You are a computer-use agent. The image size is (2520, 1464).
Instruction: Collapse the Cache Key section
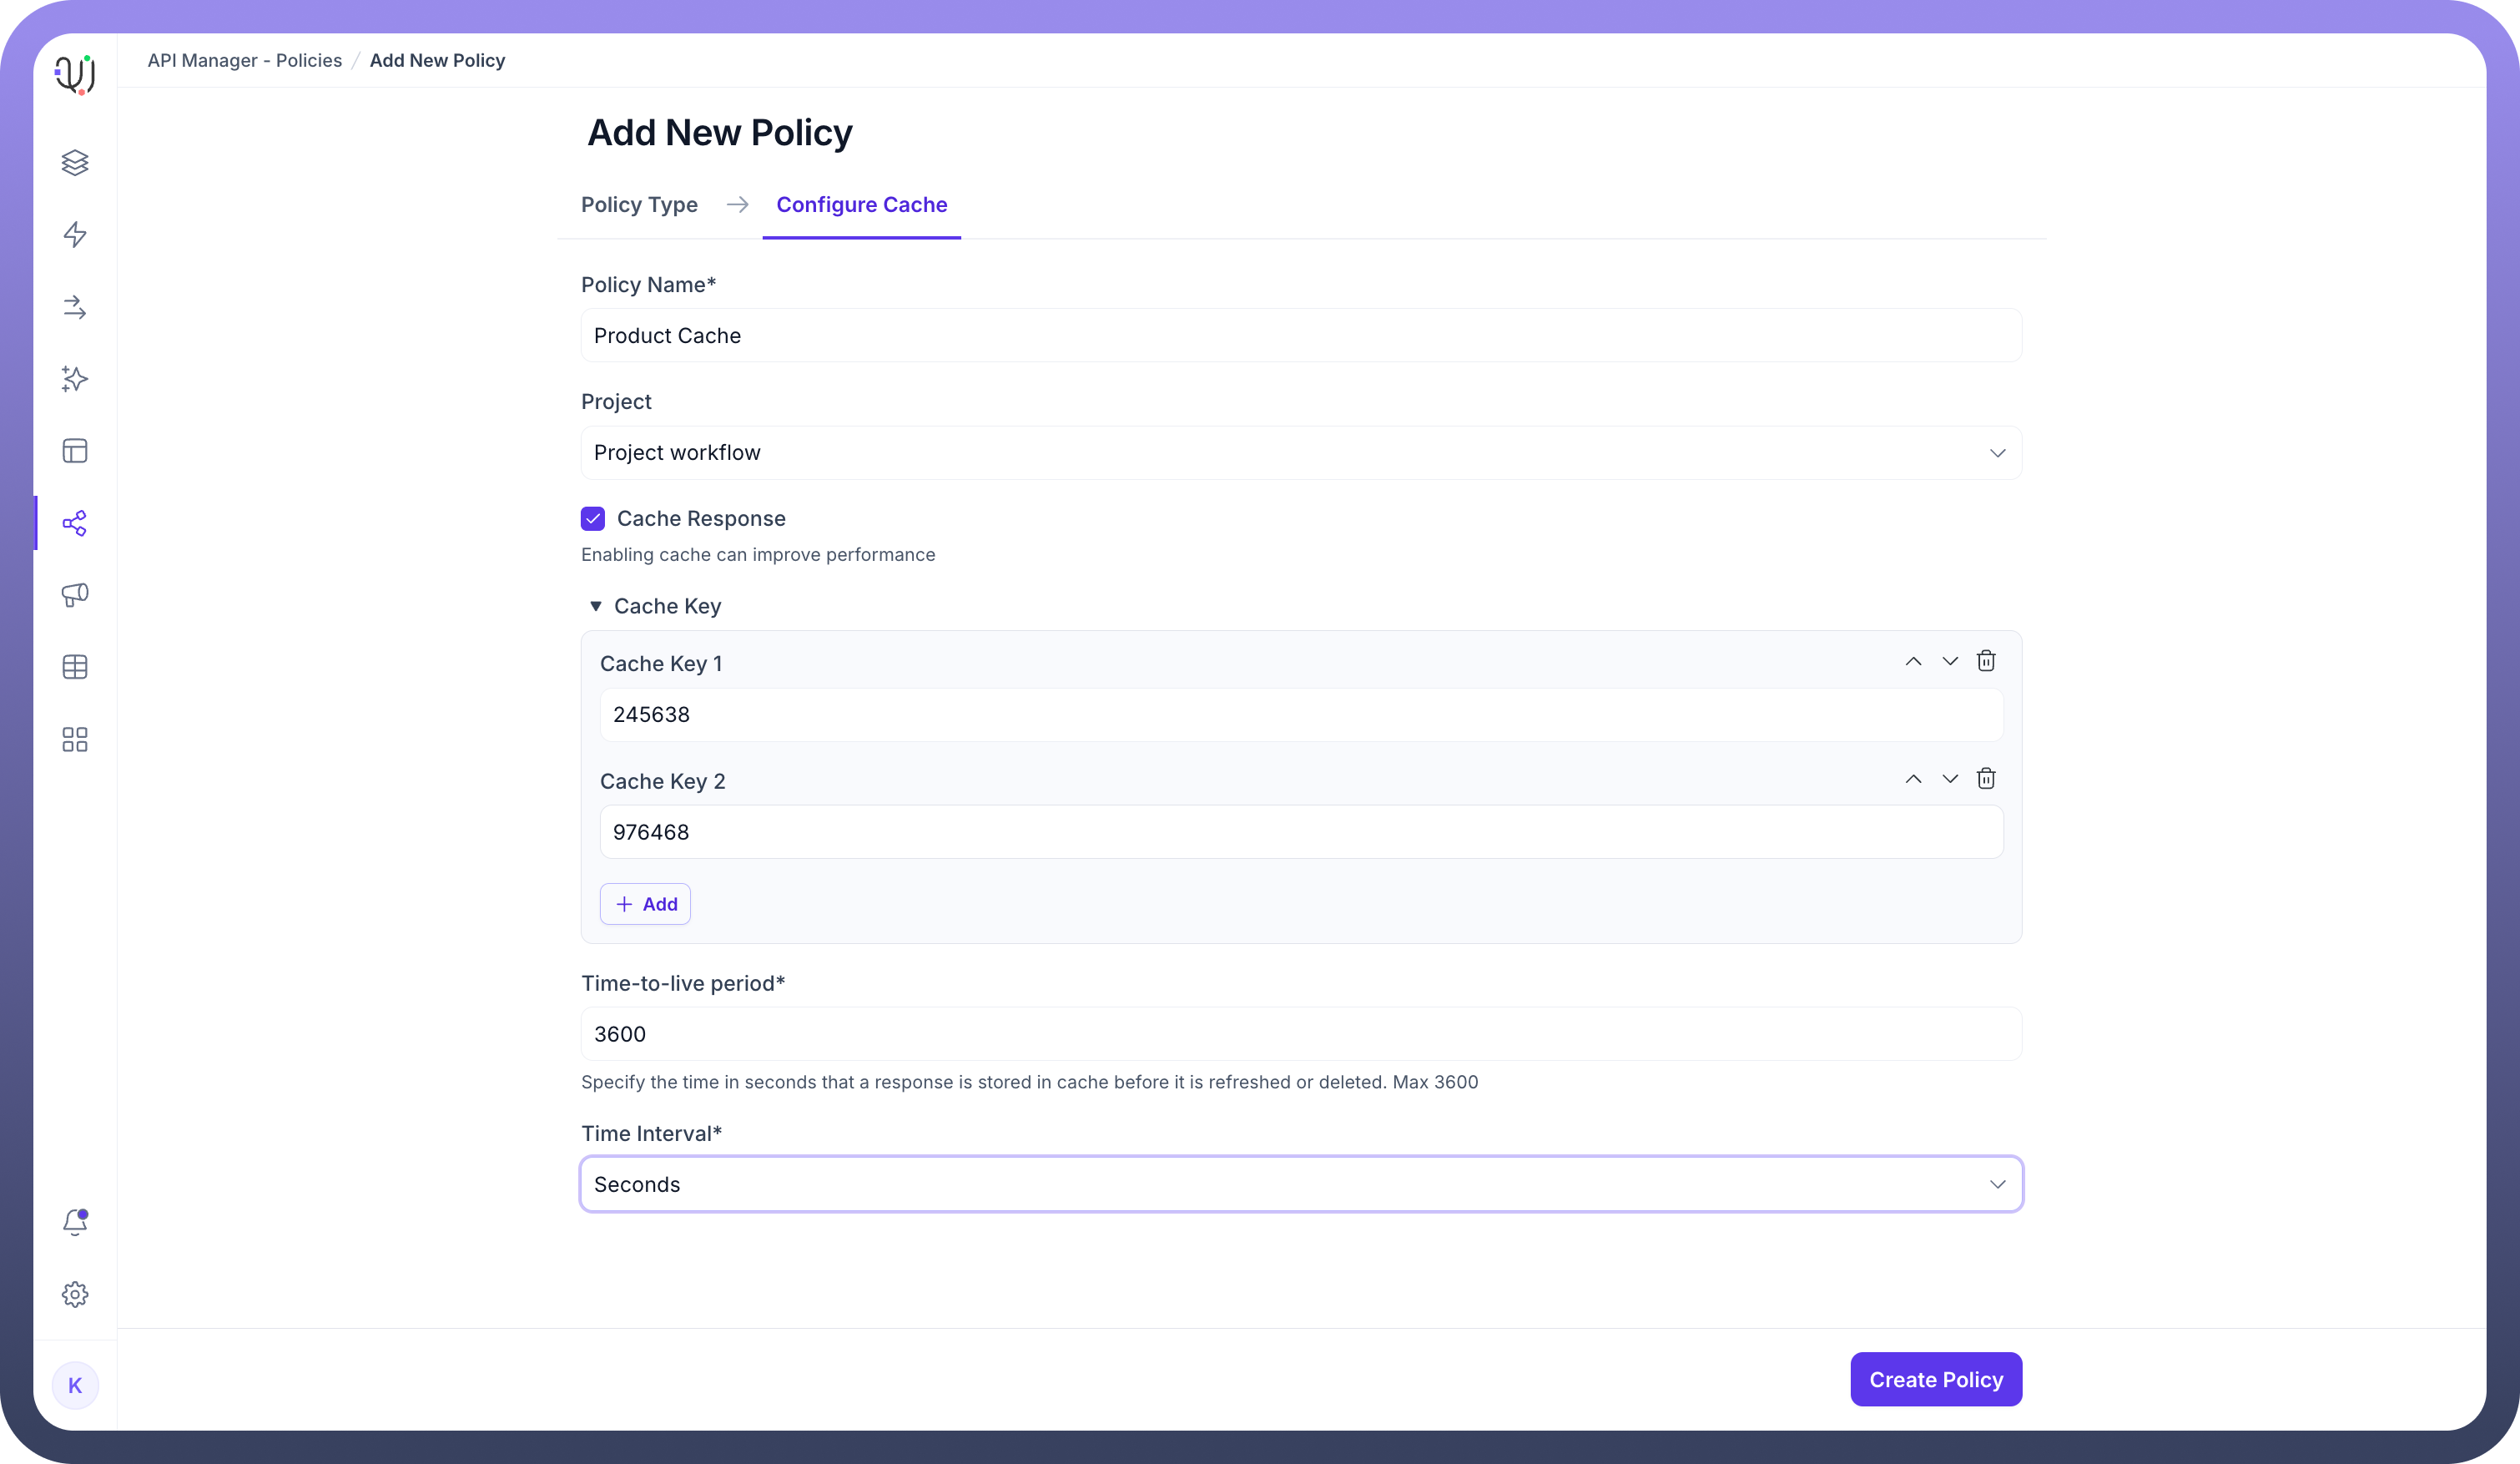(x=596, y=606)
